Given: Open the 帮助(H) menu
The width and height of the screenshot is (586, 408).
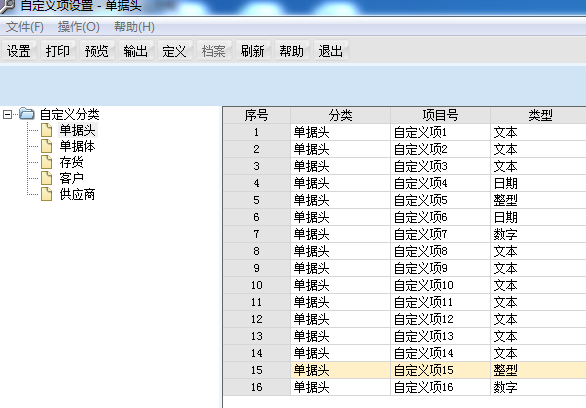Looking at the screenshot, I should [134, 27].
